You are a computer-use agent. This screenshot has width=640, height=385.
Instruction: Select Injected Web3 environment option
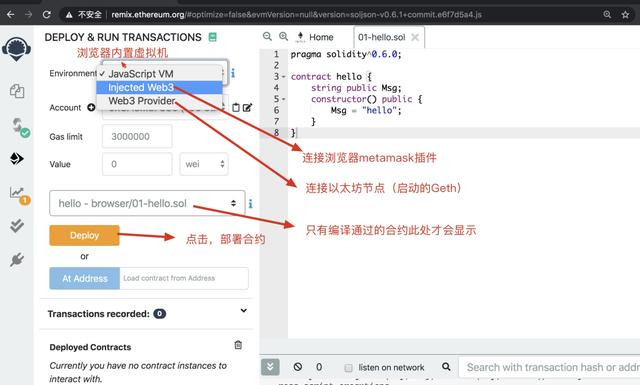point(160,87)
